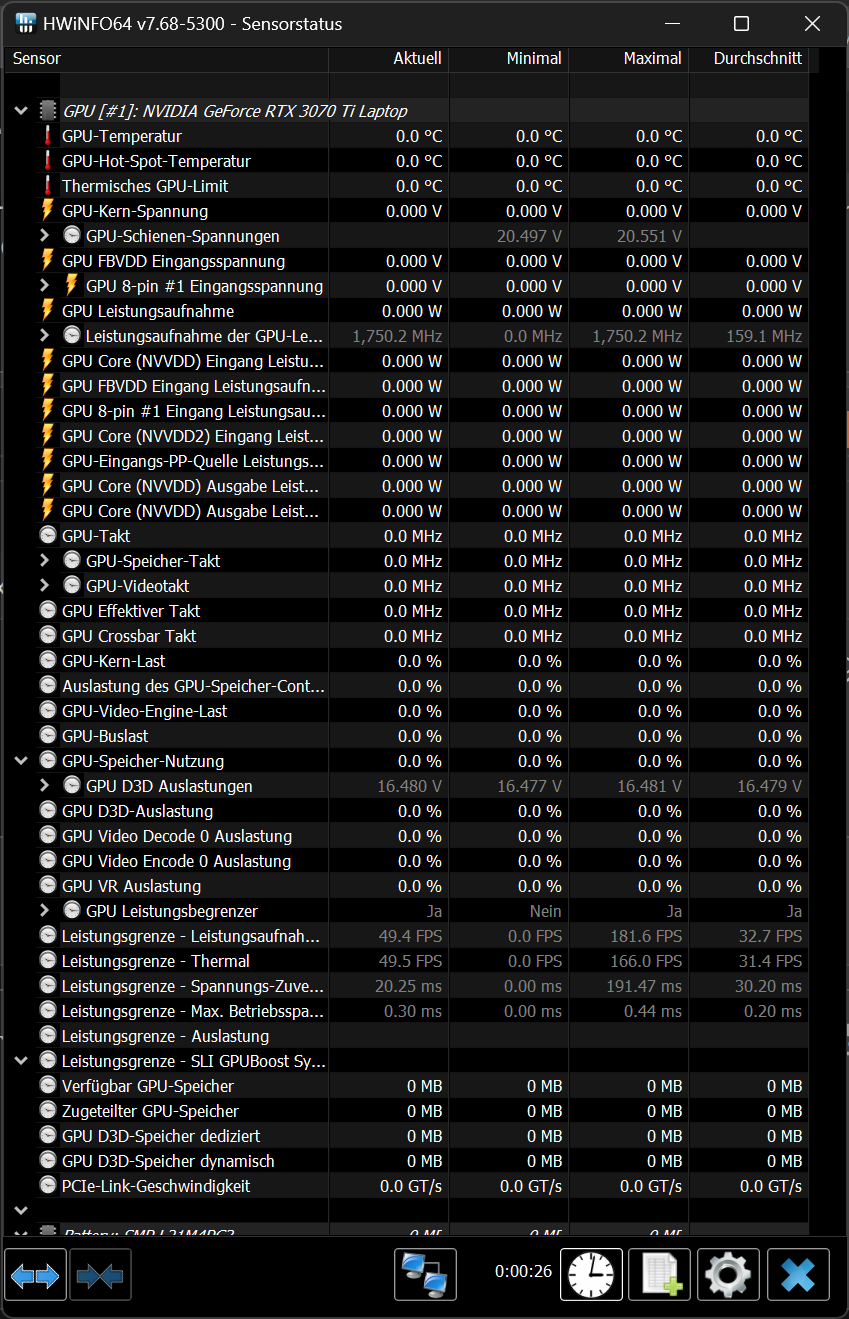
Task: Click the 181.6 FPS maximal value
Action: (646, 936)
